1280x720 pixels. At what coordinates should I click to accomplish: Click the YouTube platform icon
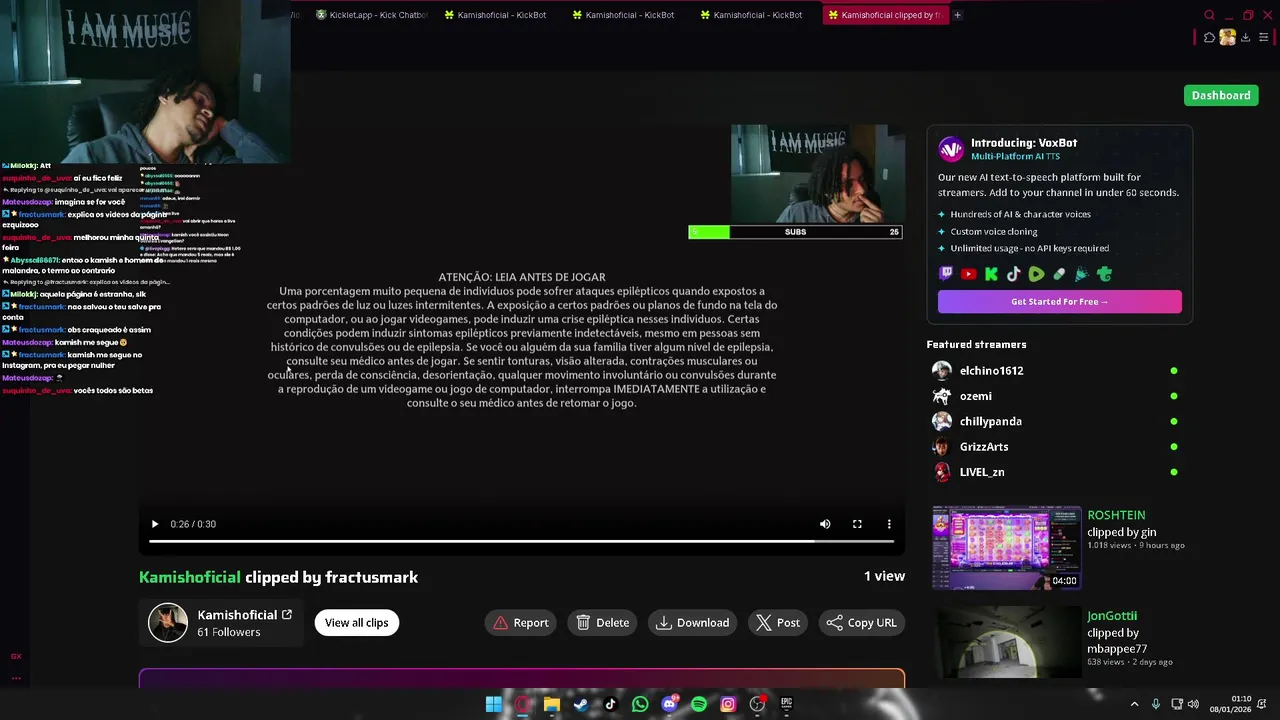[969, 274]
